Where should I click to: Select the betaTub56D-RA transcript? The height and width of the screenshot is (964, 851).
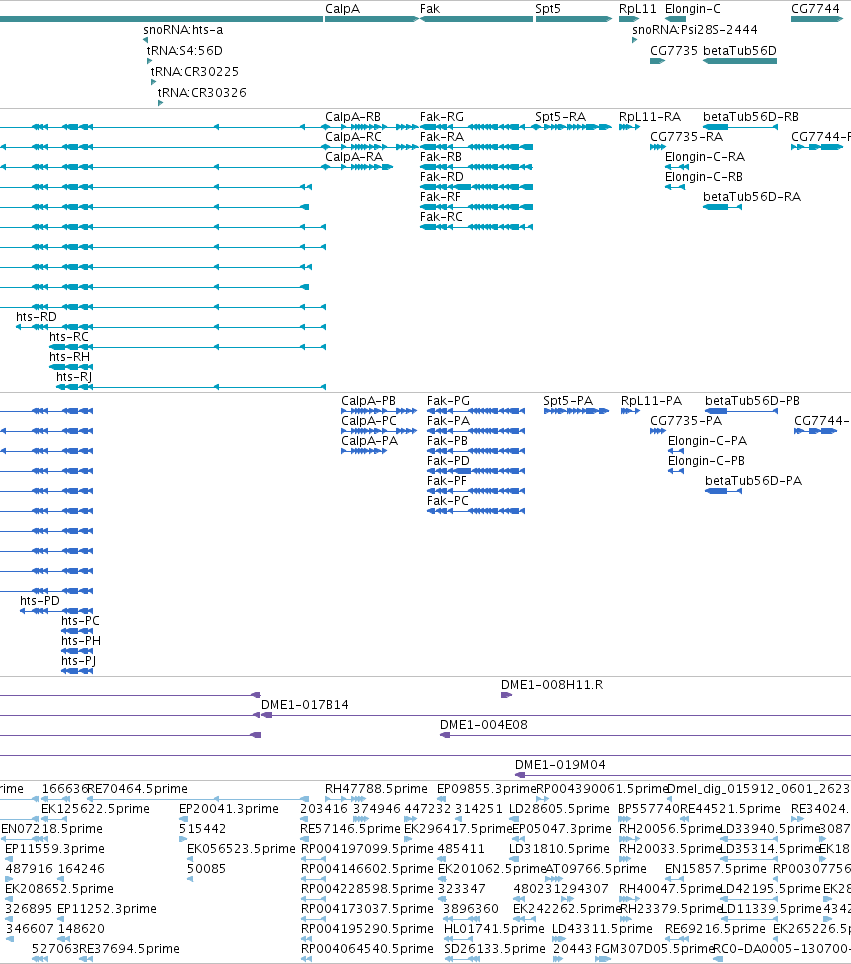[722, 207]
